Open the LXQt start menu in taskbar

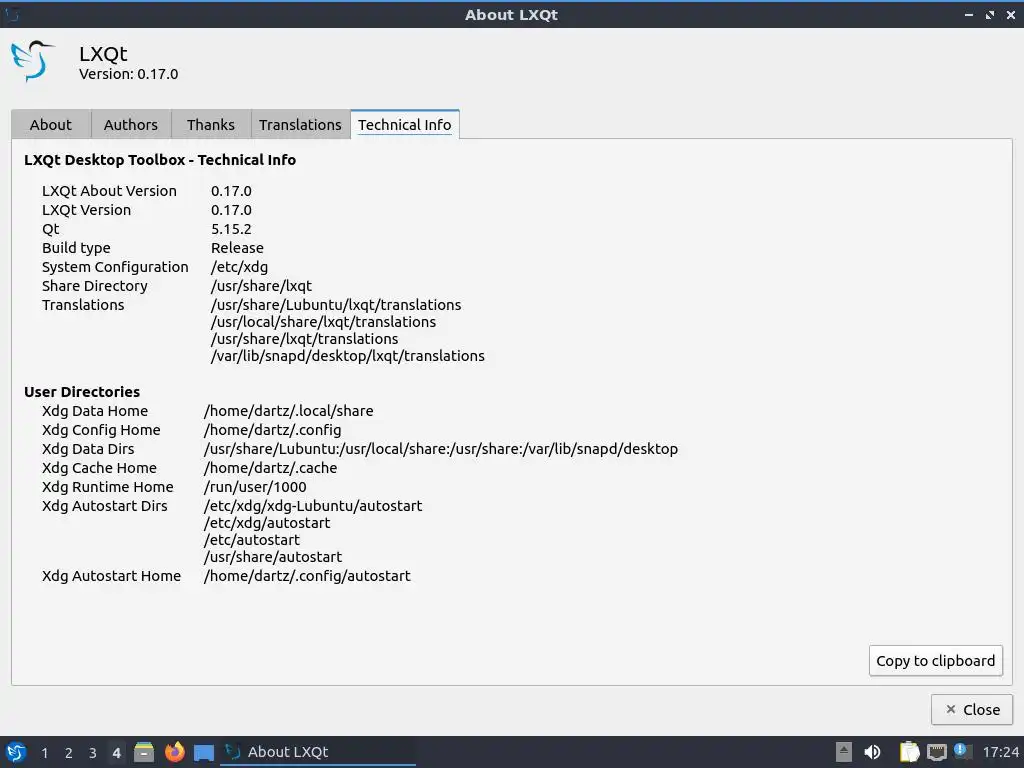[16, 752]
